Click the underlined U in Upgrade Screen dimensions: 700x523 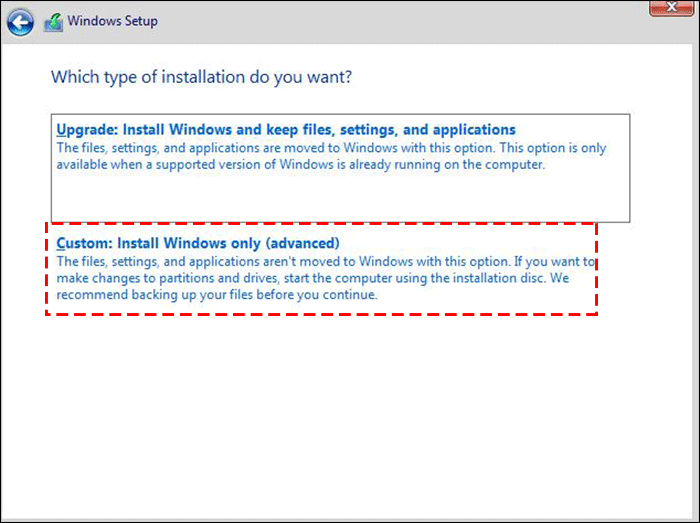62,130
